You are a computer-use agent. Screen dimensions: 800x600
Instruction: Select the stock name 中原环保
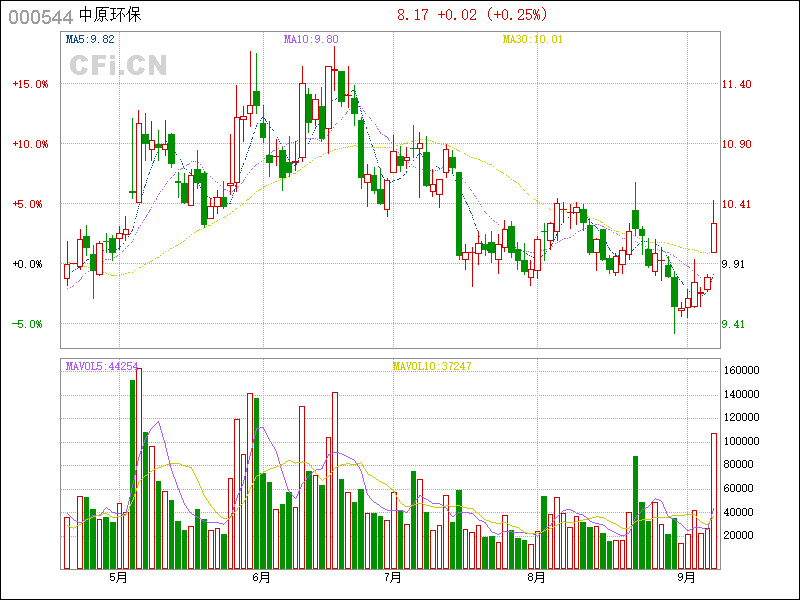coord(110,16)
